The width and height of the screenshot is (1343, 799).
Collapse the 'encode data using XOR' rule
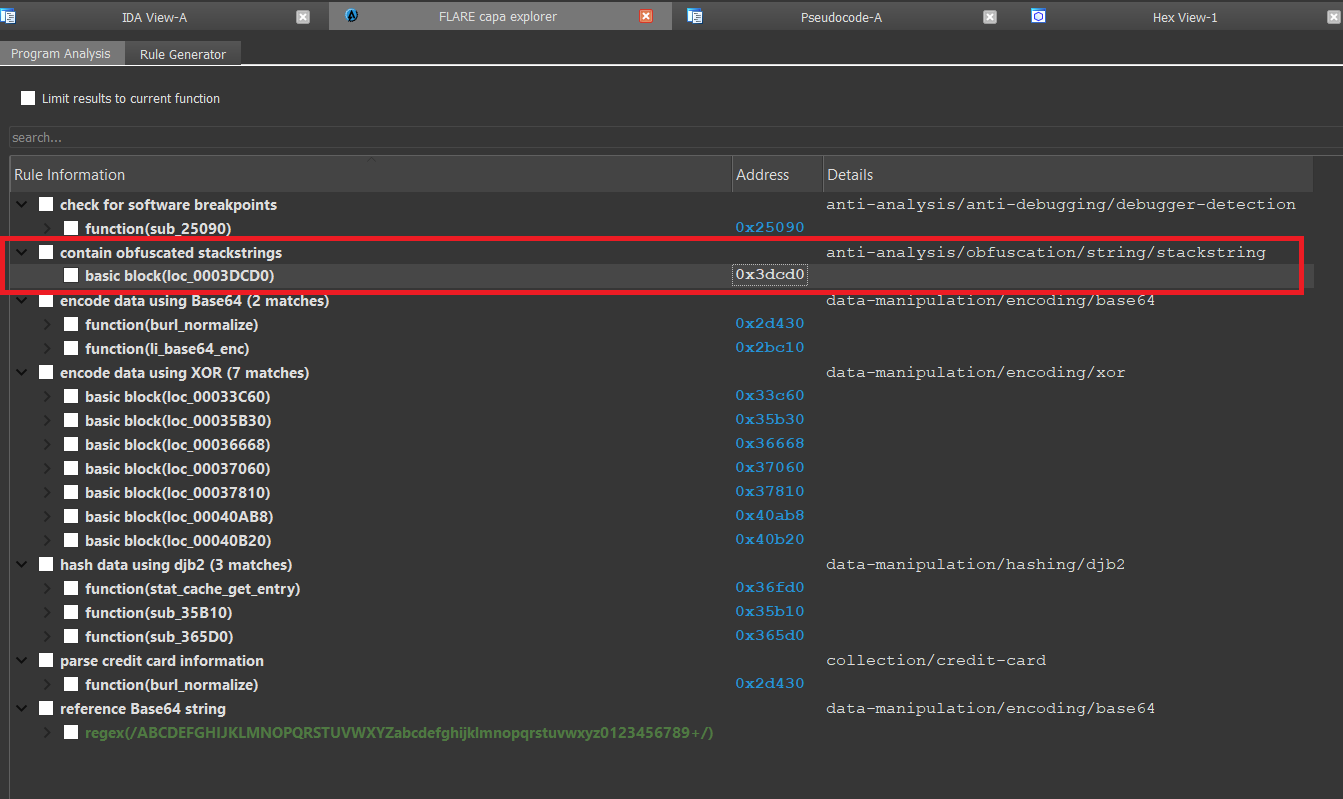22,373
